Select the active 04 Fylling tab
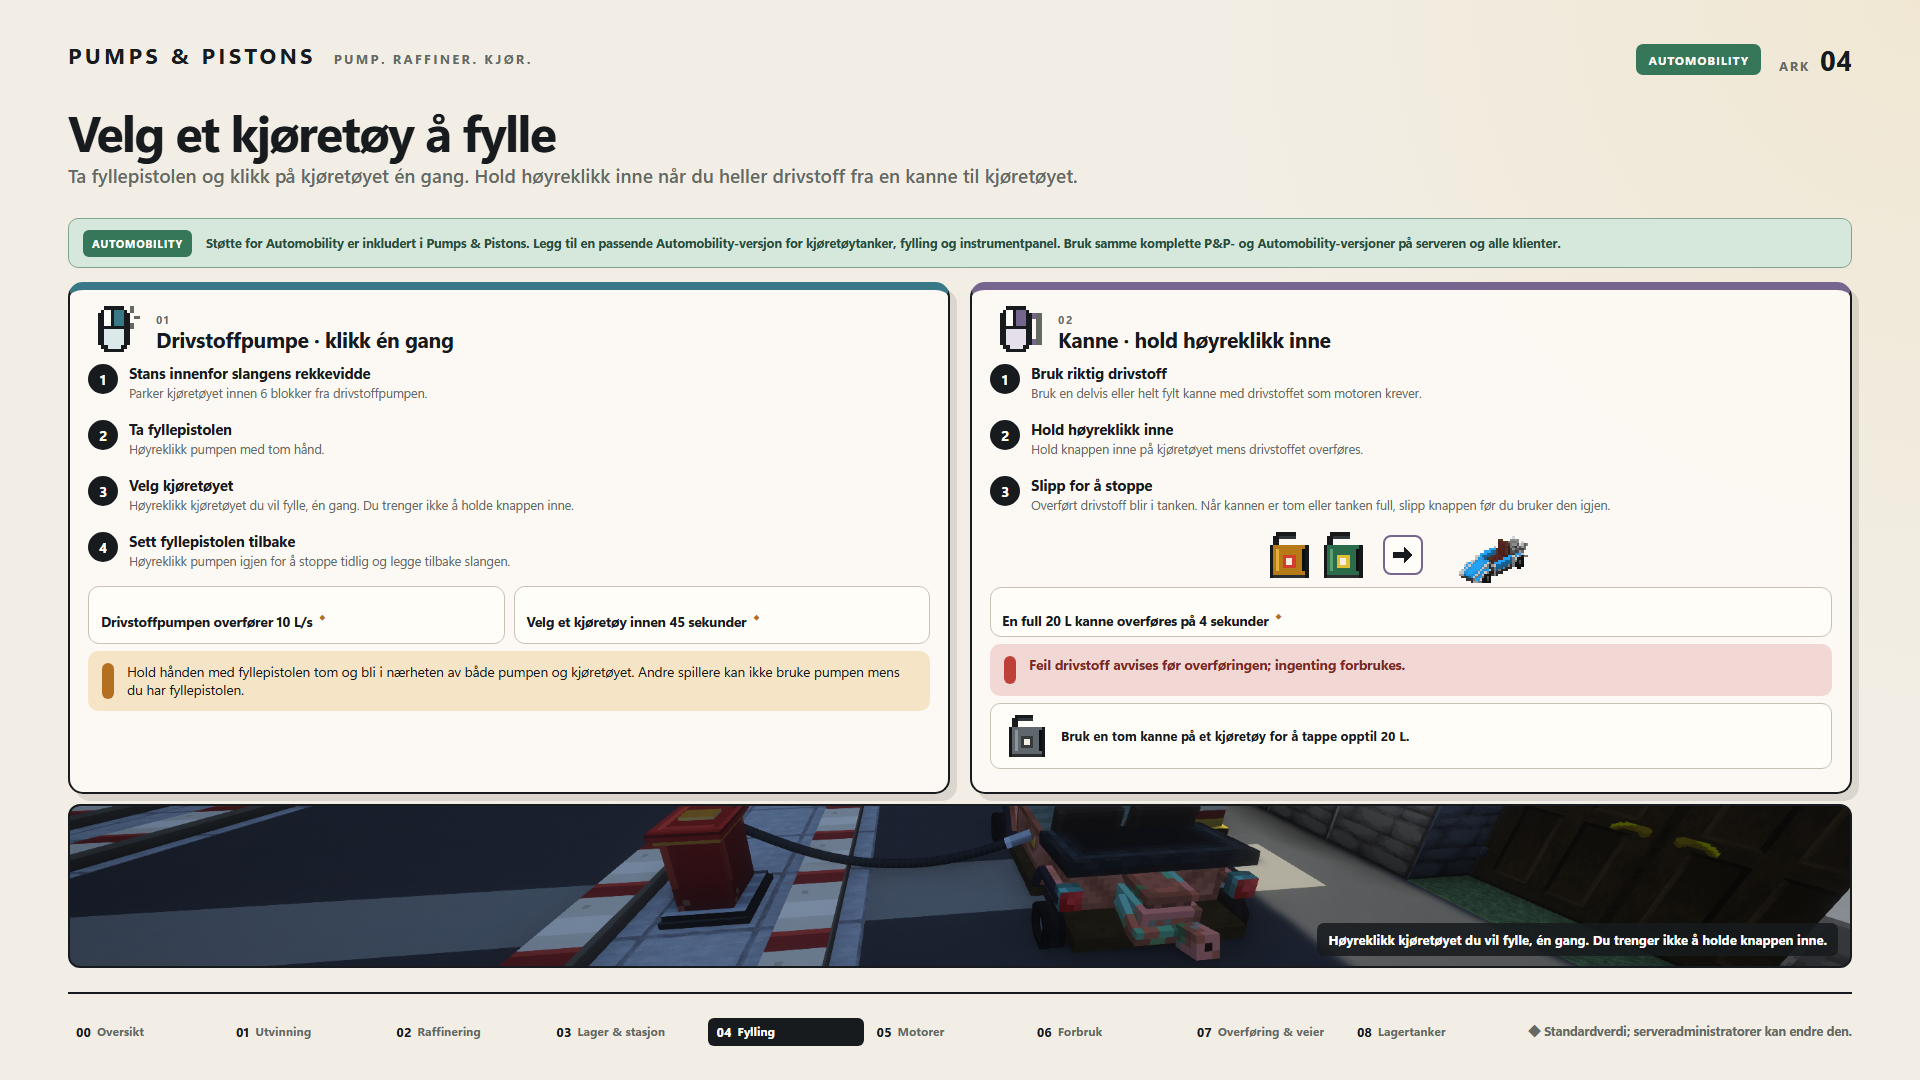 786,1032
